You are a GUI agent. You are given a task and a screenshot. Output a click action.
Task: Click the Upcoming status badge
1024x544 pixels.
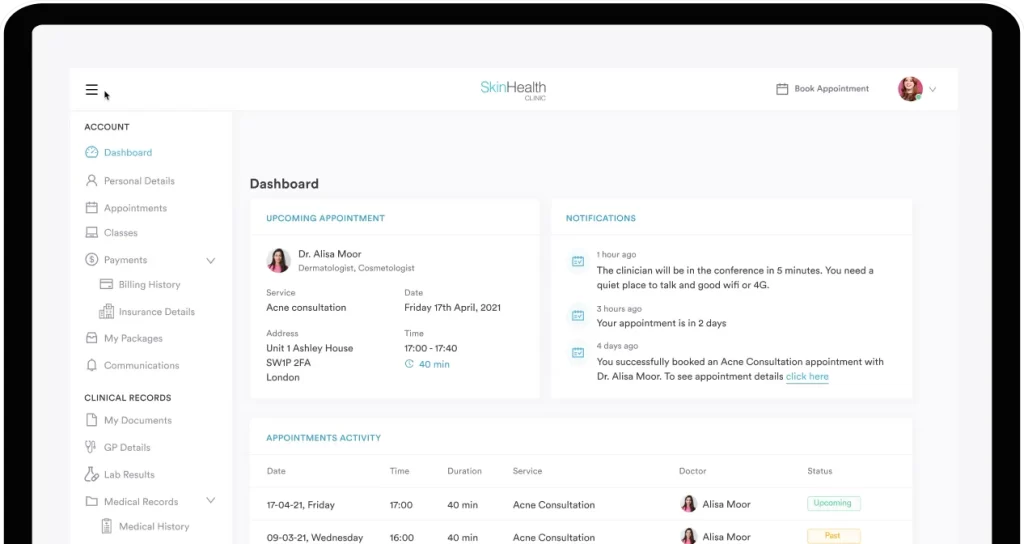(833, 504)
